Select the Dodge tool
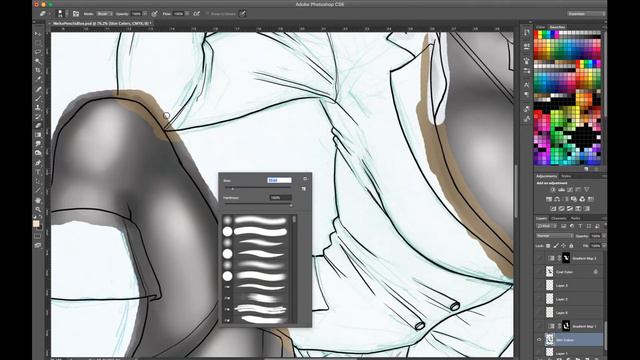This screenshot has width=640, height=360. tap(38, 153)
